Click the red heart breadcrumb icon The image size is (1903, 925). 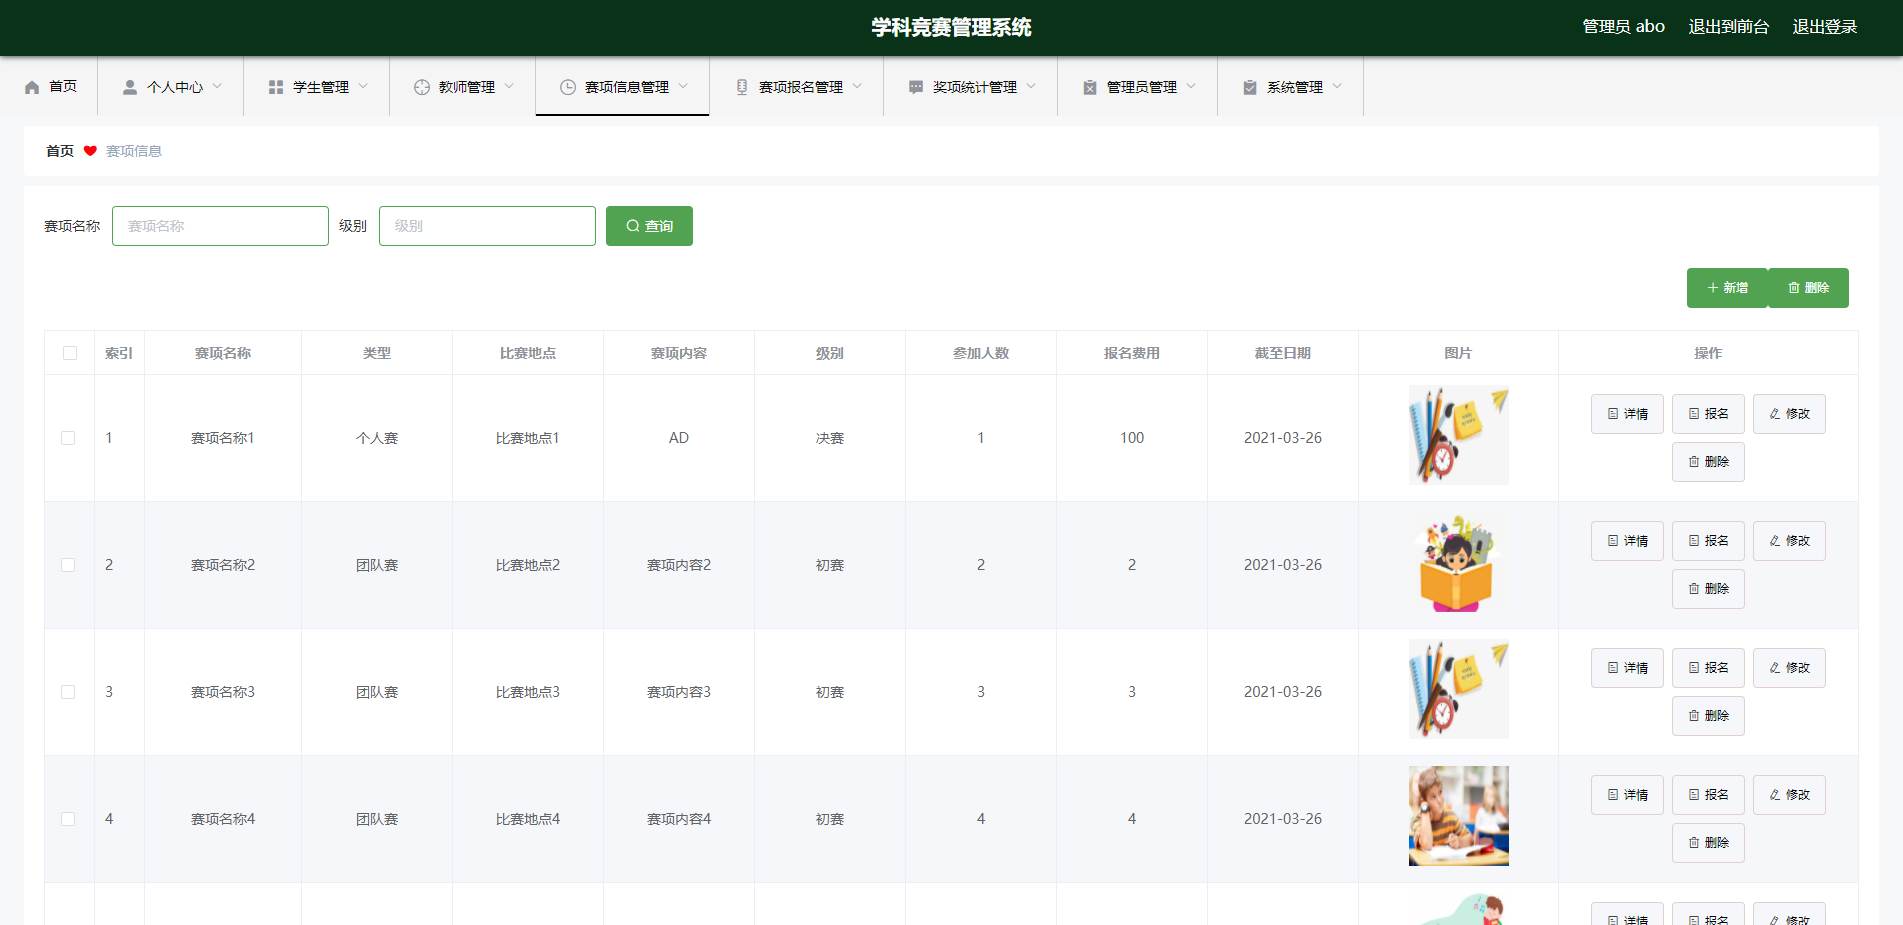90,151
